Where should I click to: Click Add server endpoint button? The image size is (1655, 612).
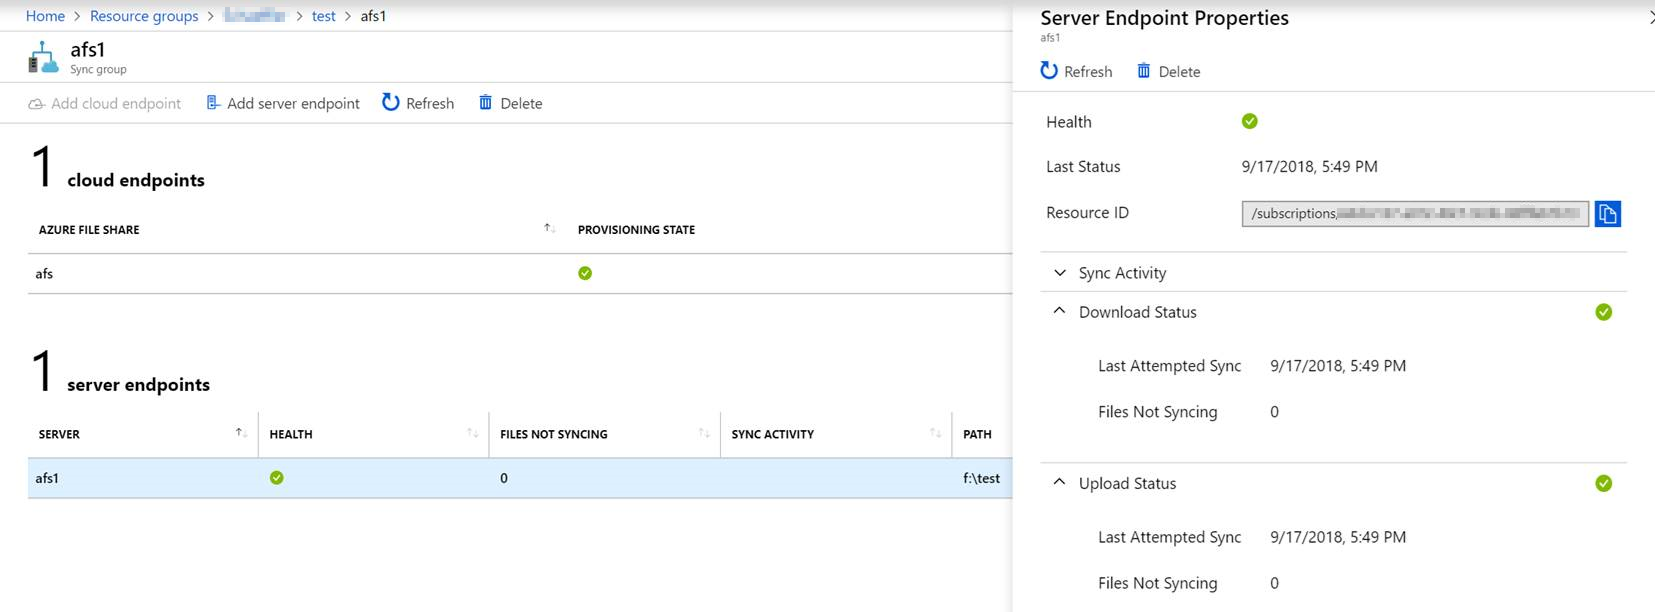coord(283,103)
